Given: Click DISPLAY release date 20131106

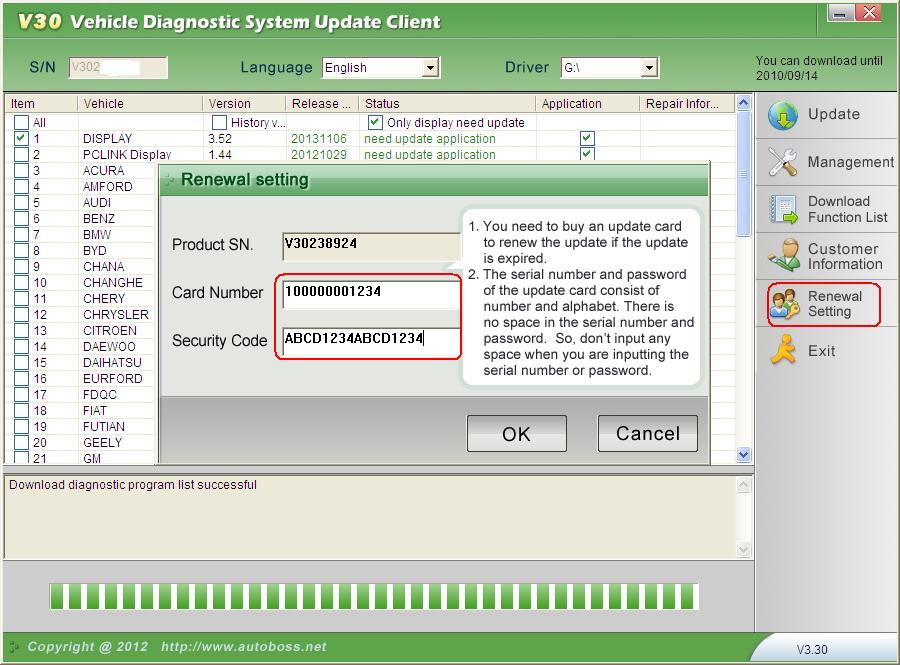Looking at the screenshot, I should coord(319,139).
